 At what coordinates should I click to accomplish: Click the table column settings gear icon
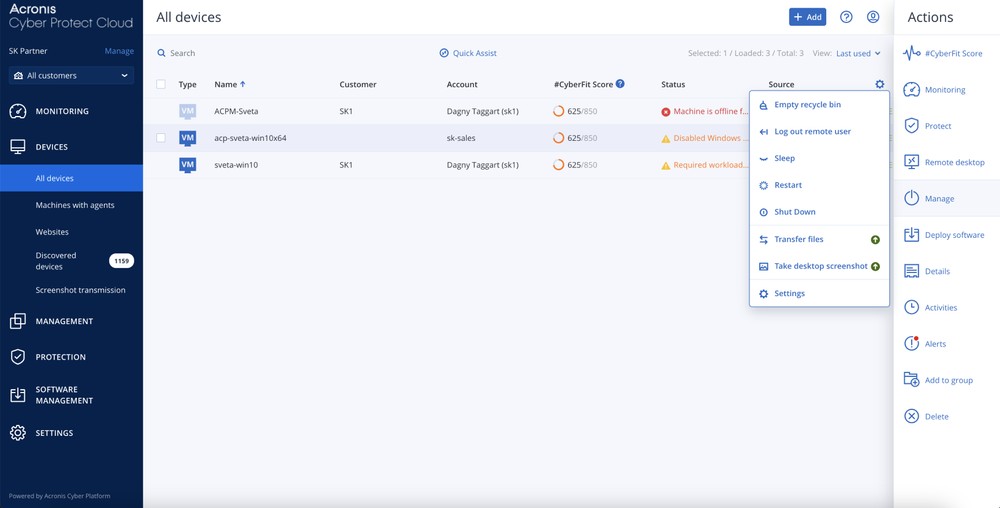(x=880, y=84)
